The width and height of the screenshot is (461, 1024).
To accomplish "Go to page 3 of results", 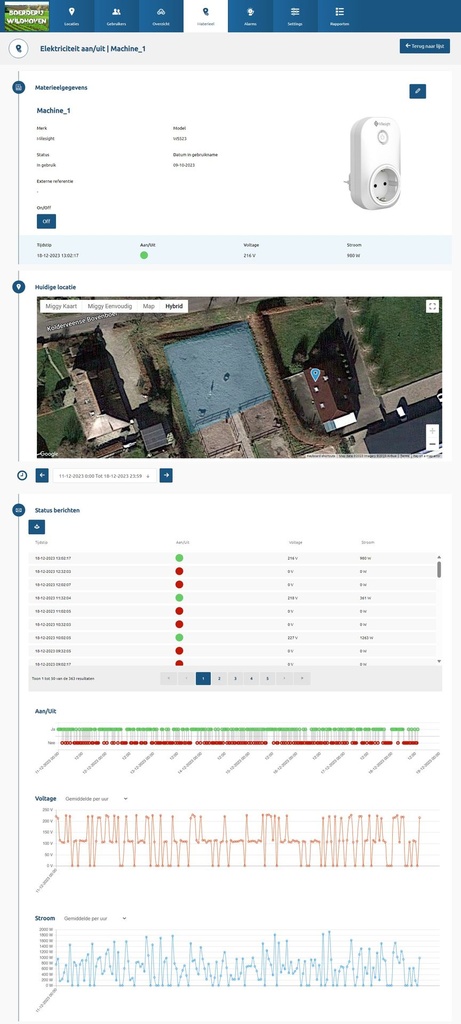I will pyautogui.click(x=235, y=679).
